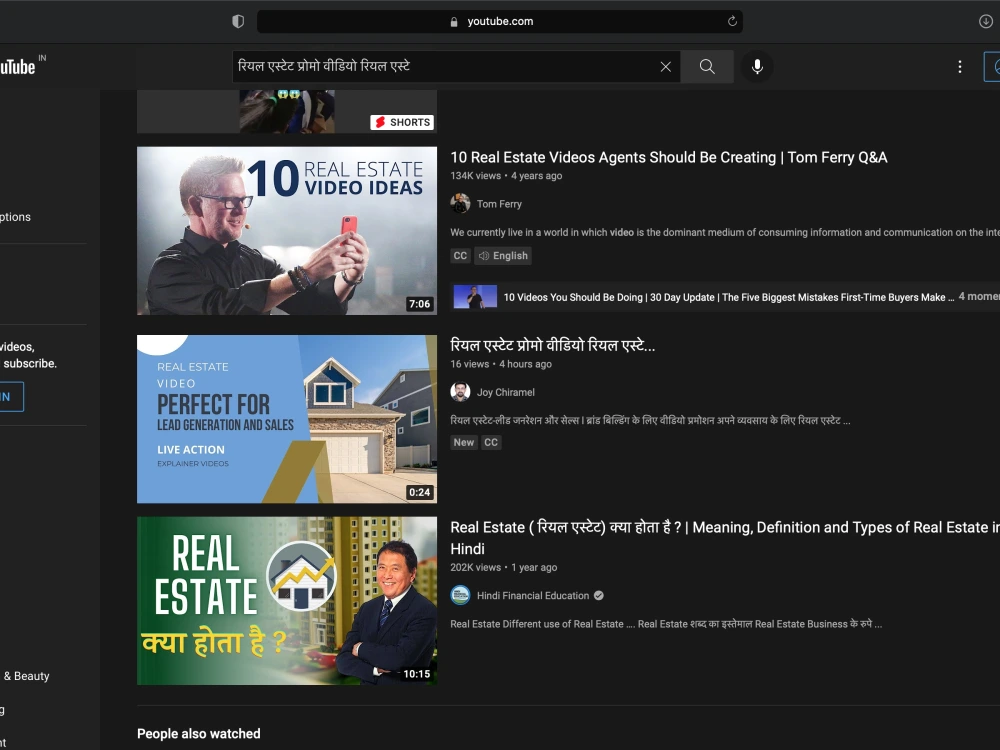Click the 7:06 duration badge
This screenshot has height=750, width=1000.
tap(419, 304)
